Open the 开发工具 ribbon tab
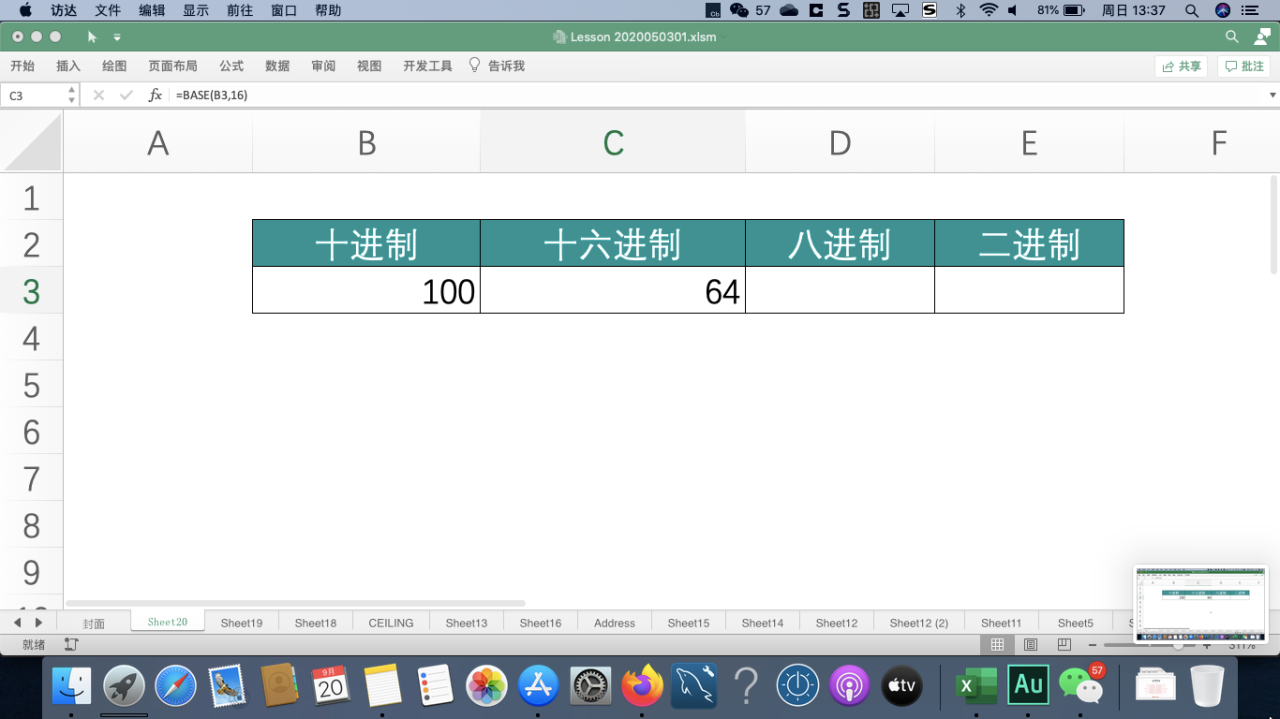This screenshot has height=719, width=1280. coord(428,66)
